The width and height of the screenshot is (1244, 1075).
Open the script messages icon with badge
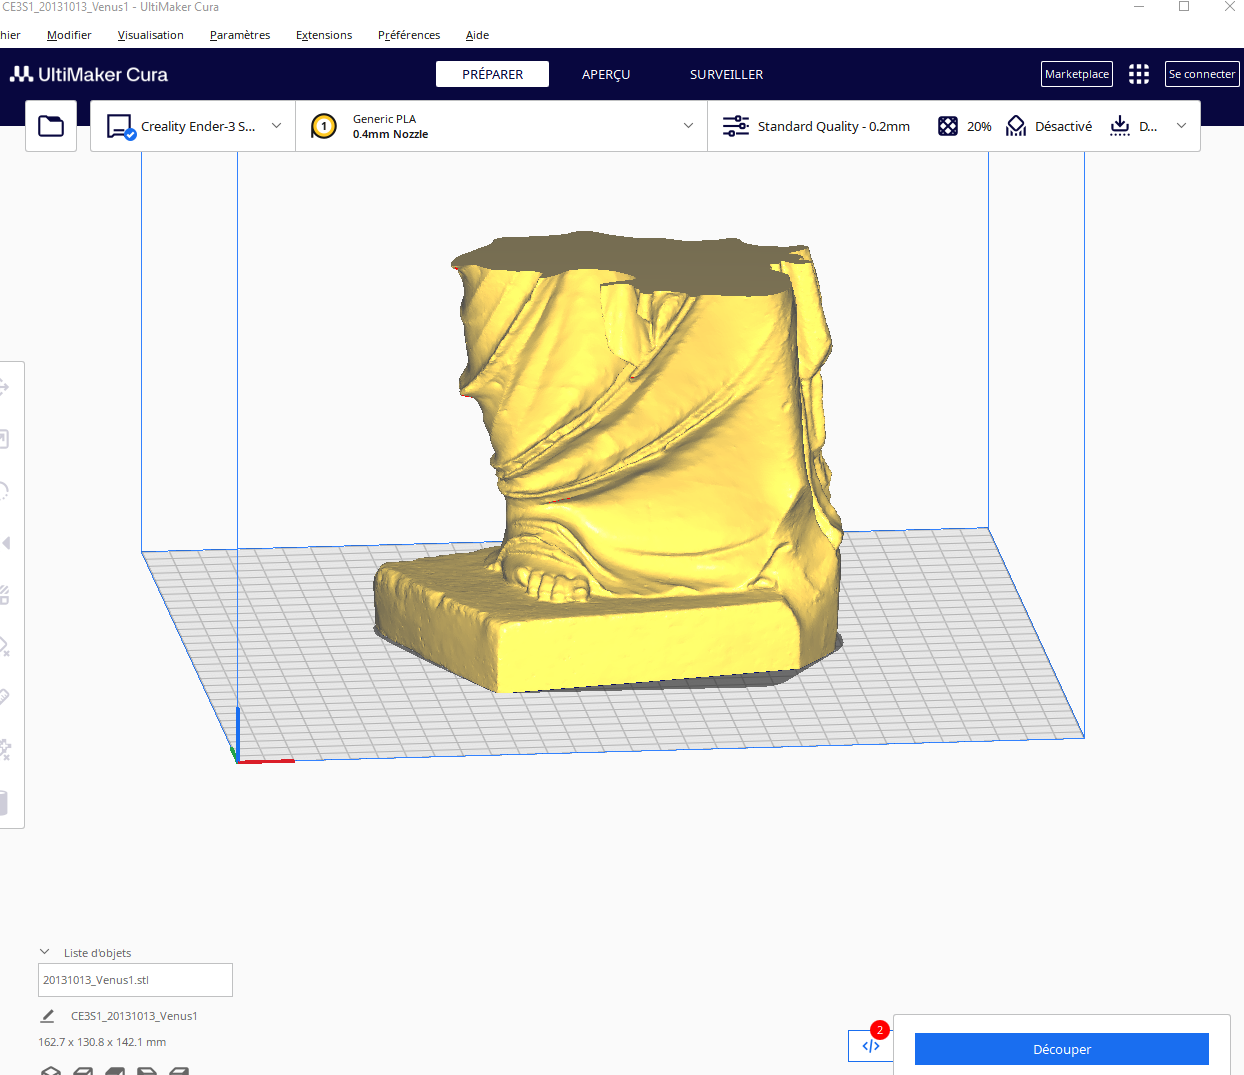[871, 1046]
